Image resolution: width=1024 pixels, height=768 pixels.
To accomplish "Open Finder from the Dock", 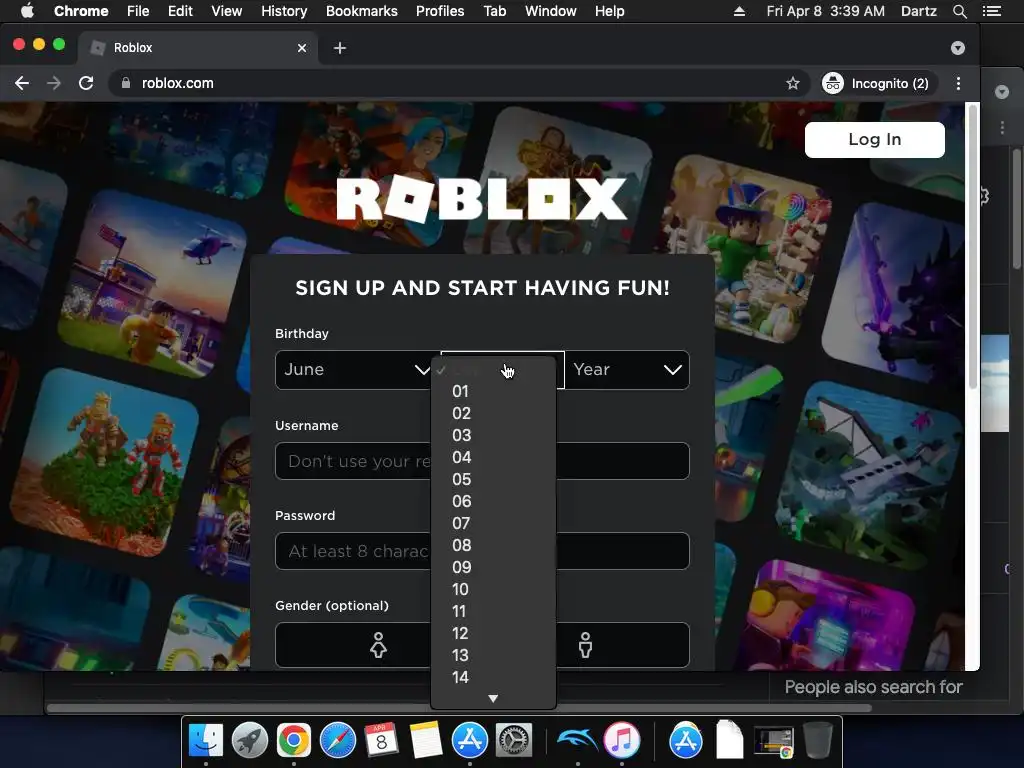I will coord(206,740).
